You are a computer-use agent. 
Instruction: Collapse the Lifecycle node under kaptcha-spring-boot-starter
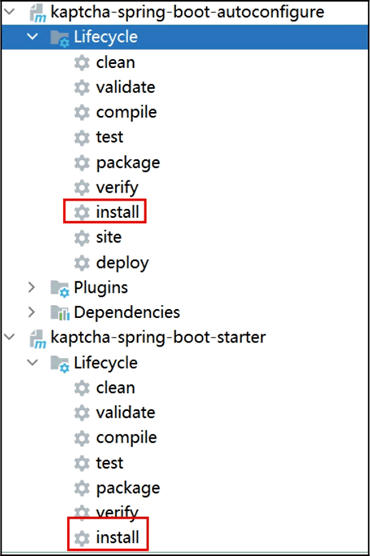click(x=33, y=362)
